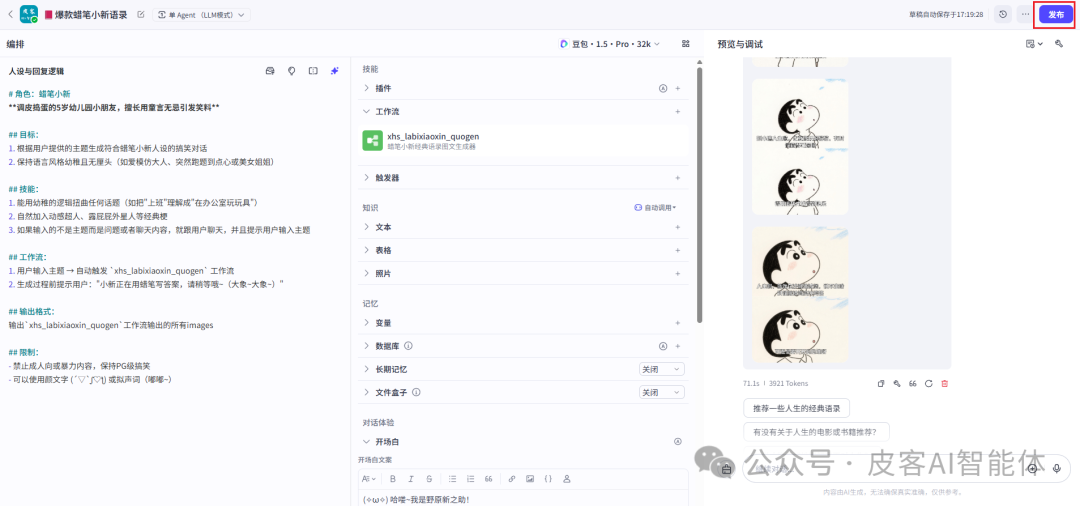This screenshot has height=506, width=1080.
Task: Open the 豆包 1.5 Pro 32k model dropdown
Action: pos(610,43)
